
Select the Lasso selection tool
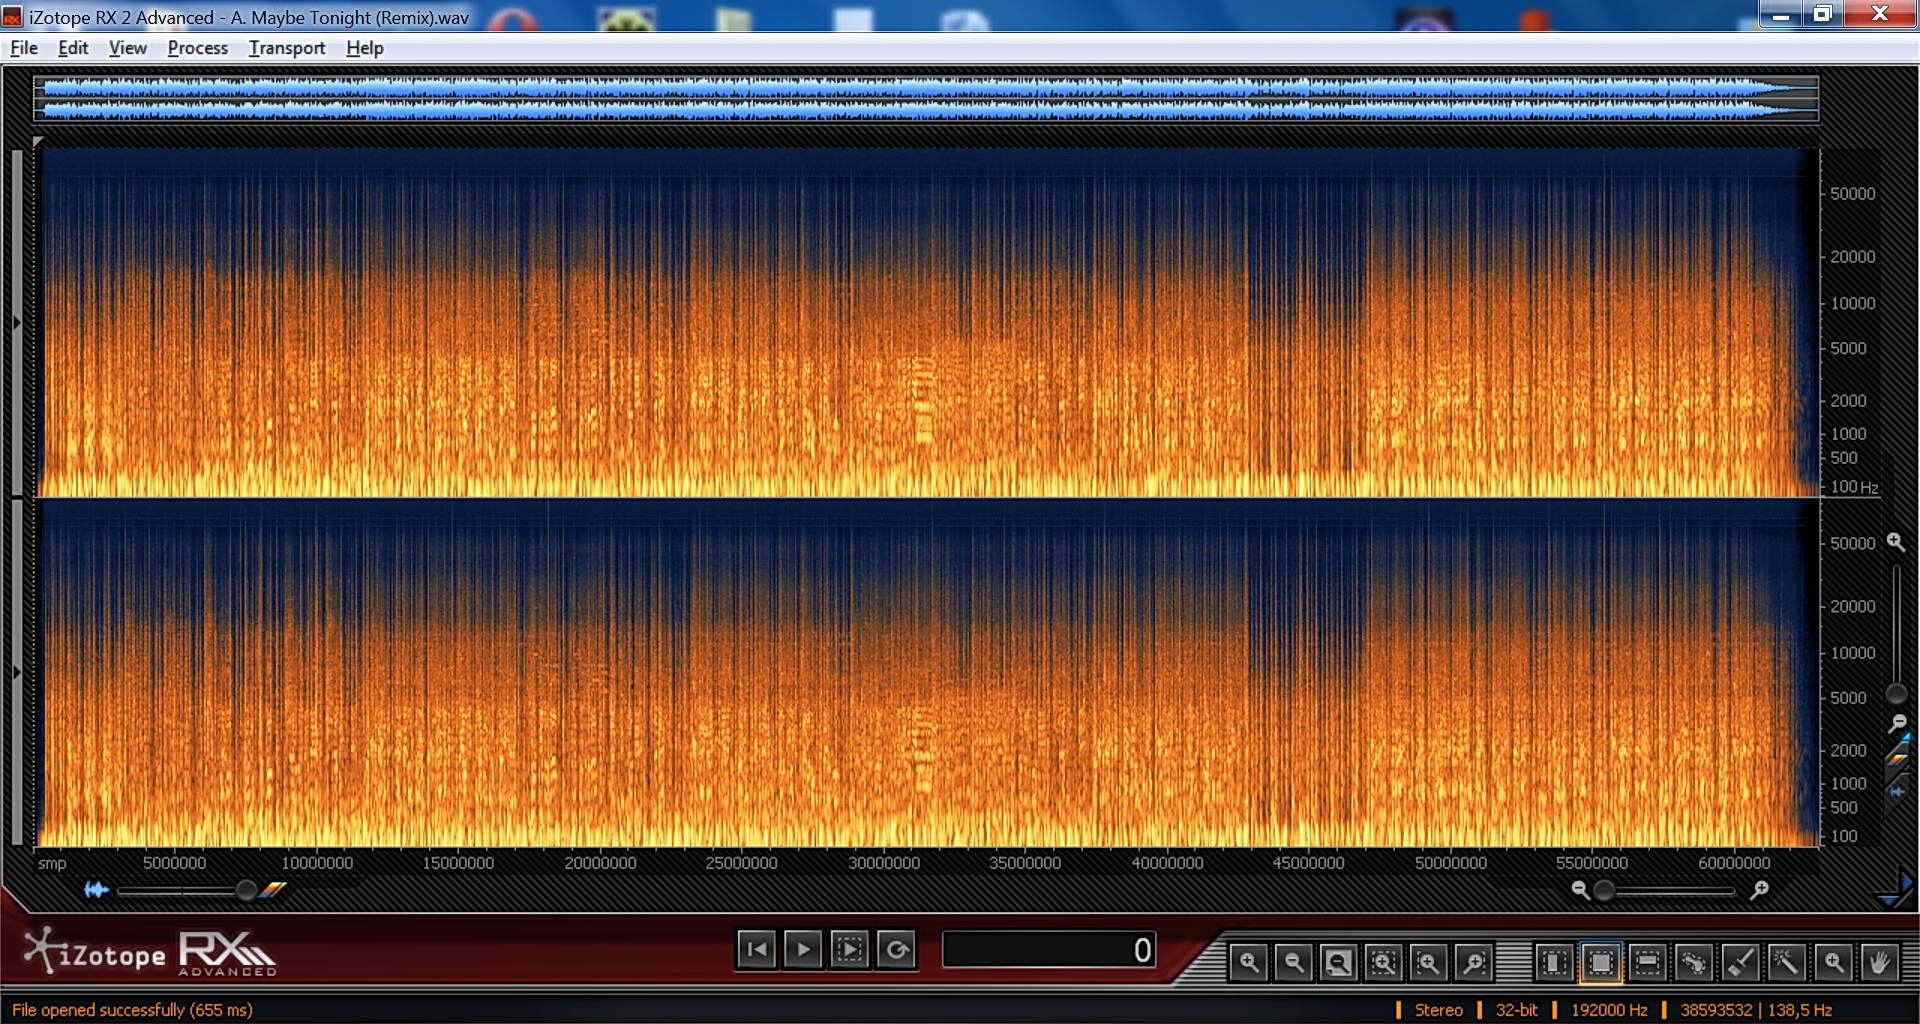pos(1693,962)
